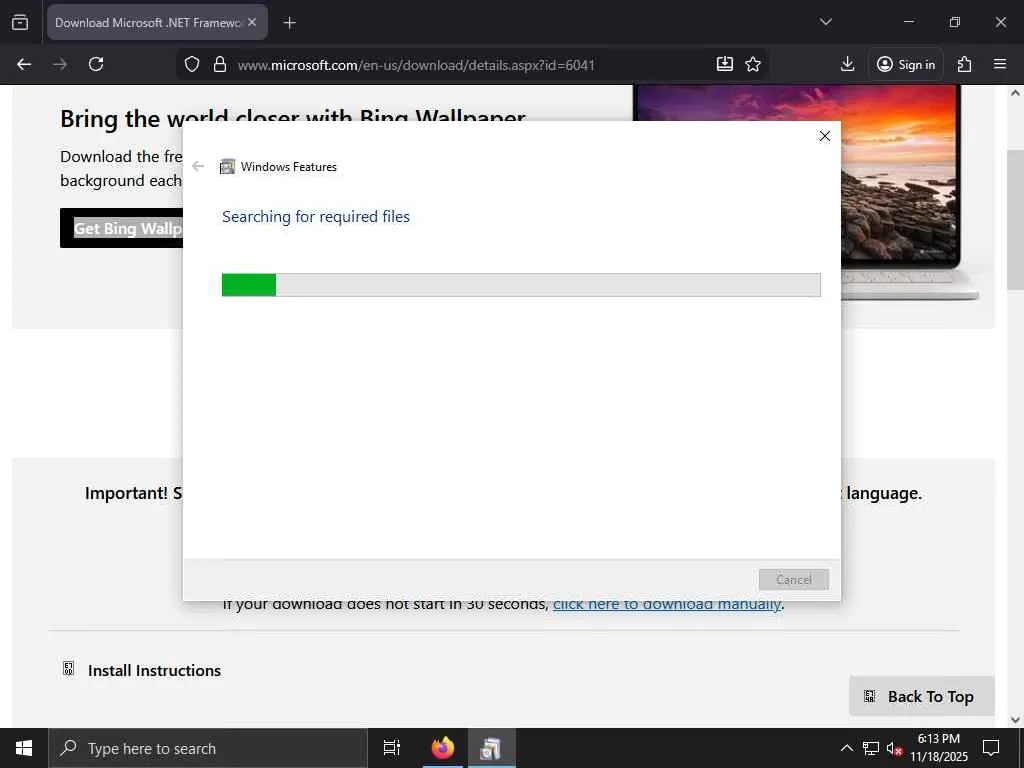Open Firefox View icon in tab strip
The height and width of the screenshot is (768, 1024).
click(x=20, y=22)
